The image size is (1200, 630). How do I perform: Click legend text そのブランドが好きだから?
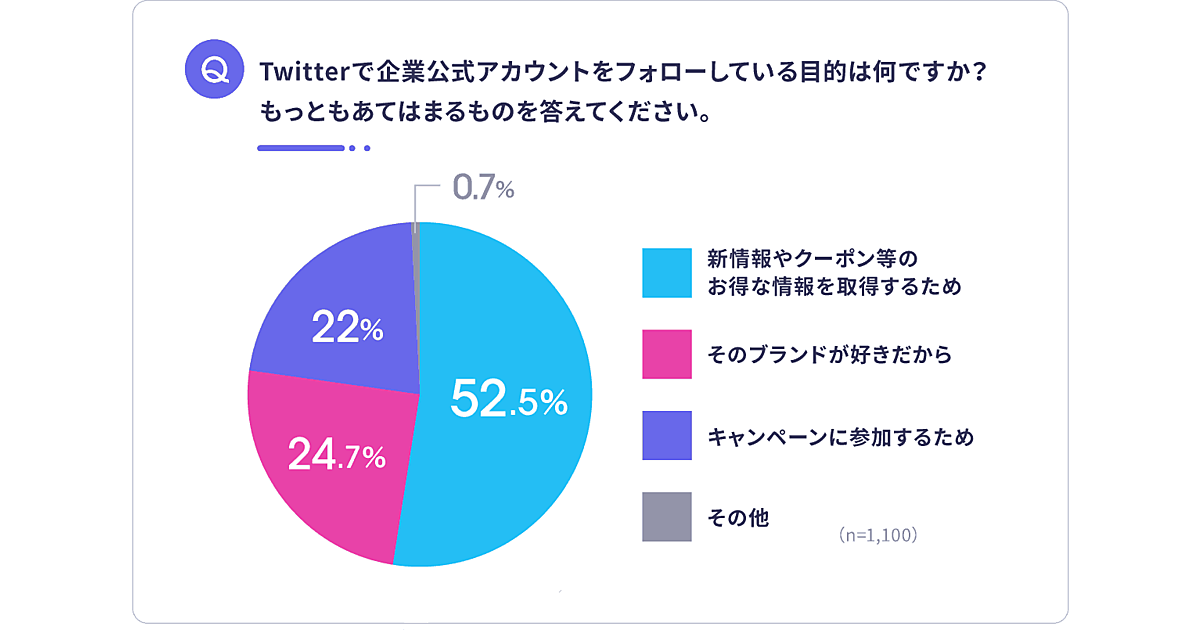point(828,355)
